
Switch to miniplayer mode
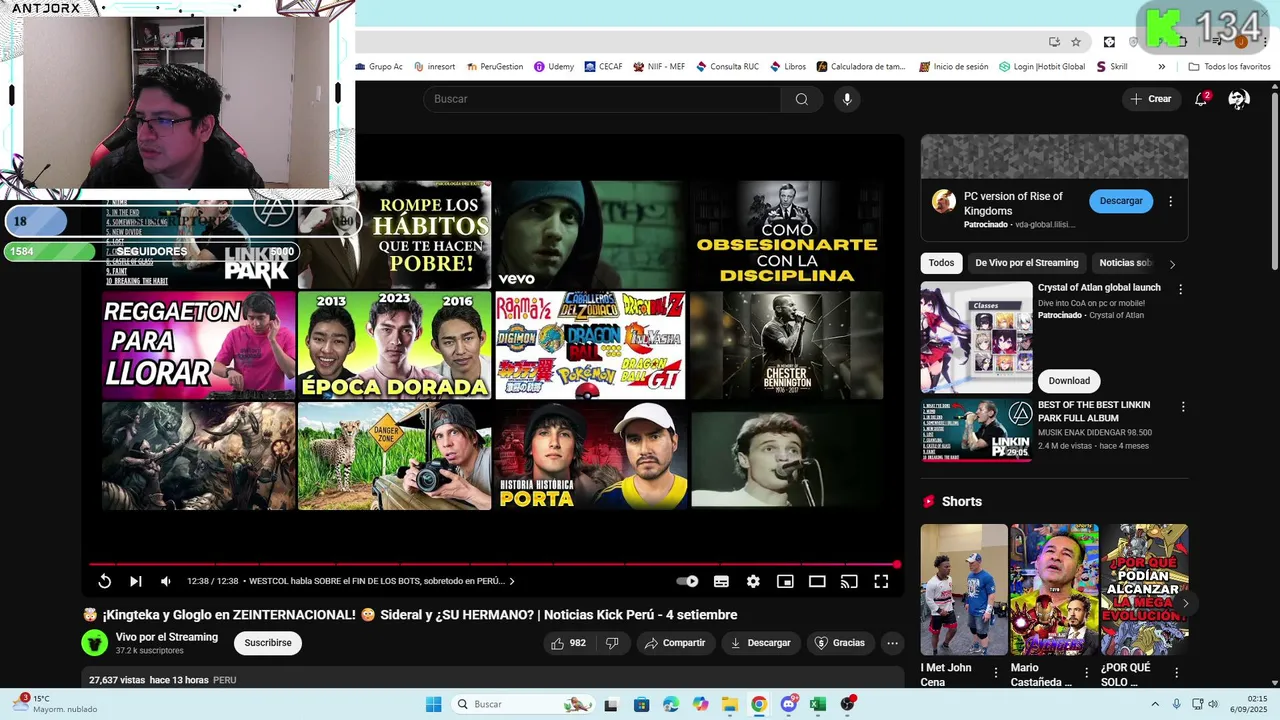[785, 581]
